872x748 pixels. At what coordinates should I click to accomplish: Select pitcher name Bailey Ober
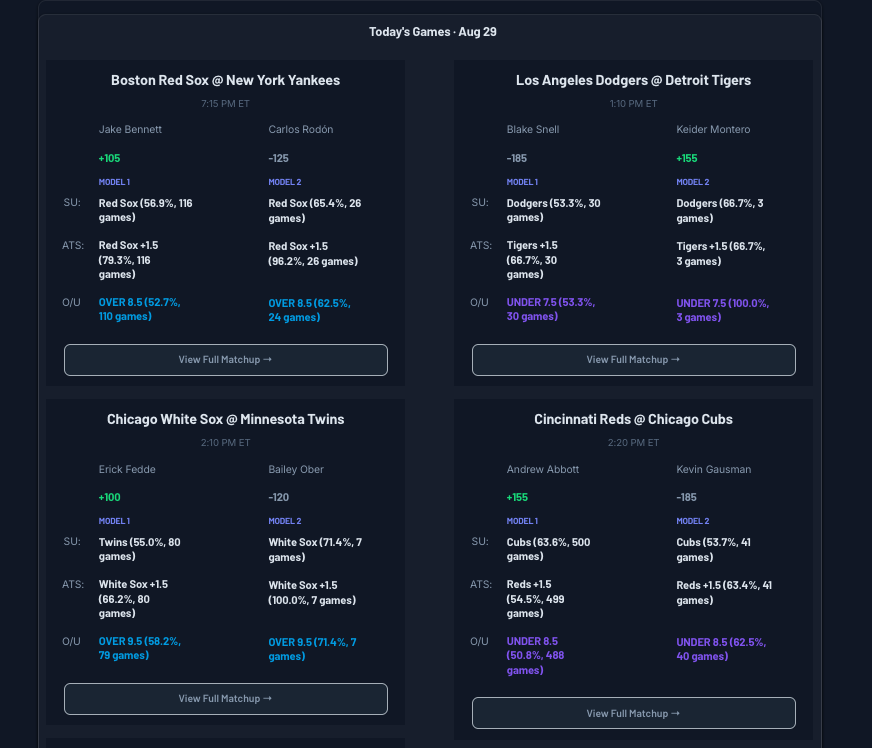click(296, 469)
